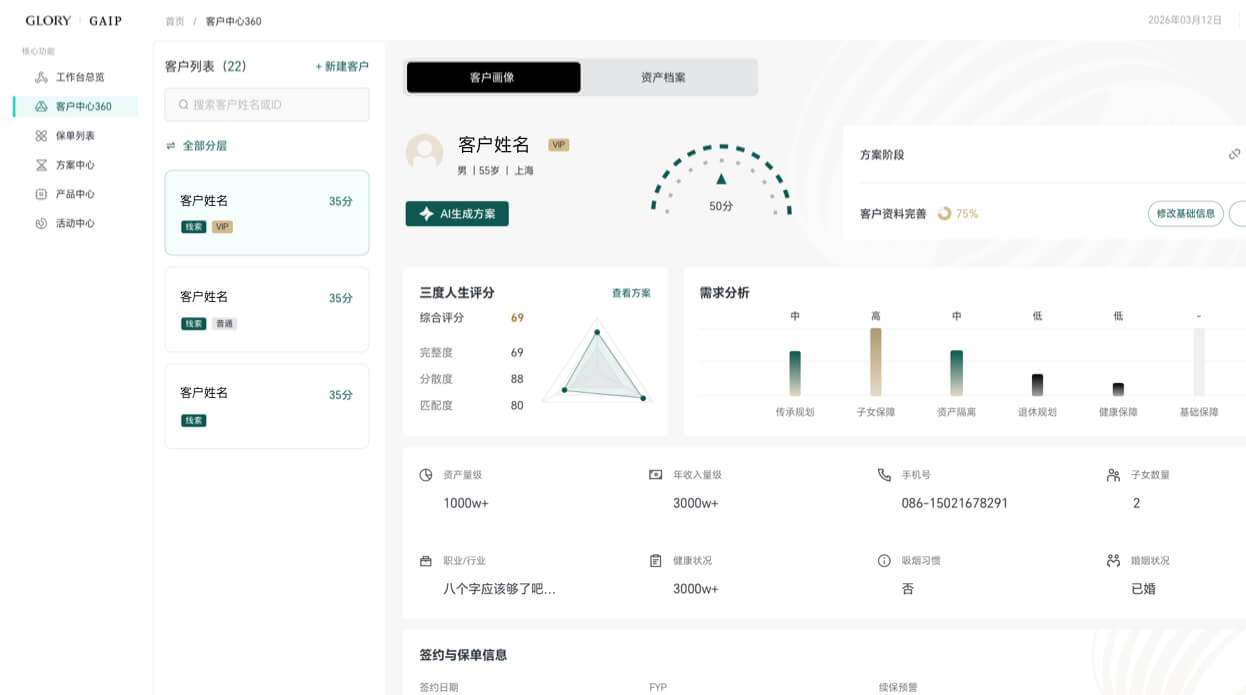Click the 年收入量级 icon
1246x695 pixels.
(655, 475)
